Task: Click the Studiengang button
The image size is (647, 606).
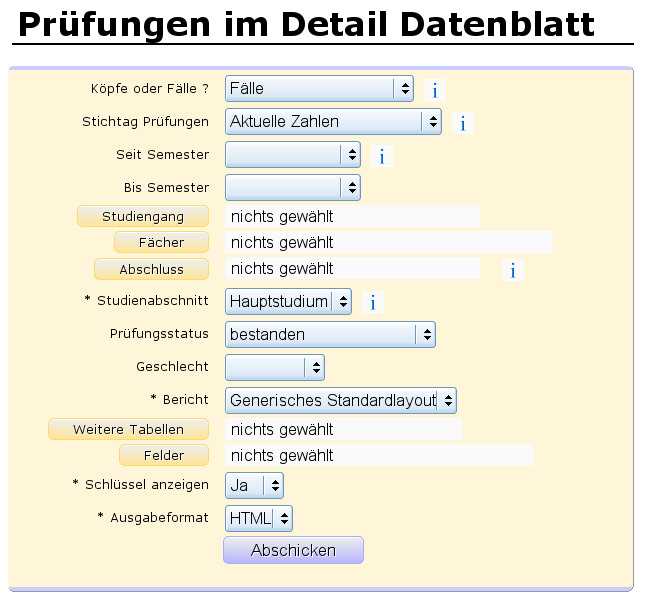Action: pyautogui.click(x=143, y=216)
